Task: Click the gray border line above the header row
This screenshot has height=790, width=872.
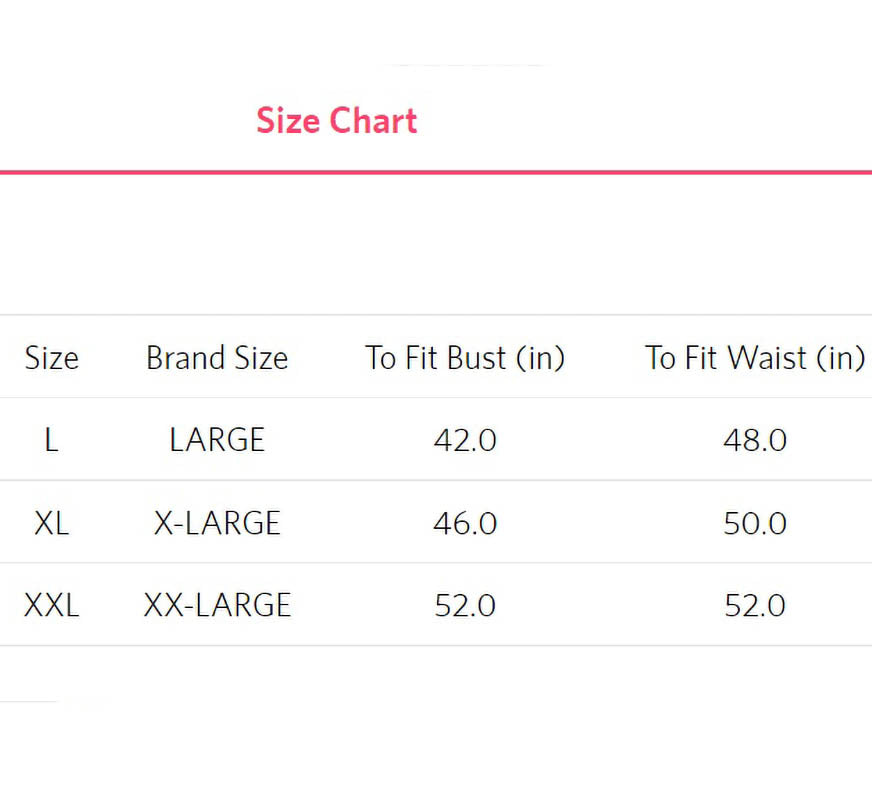Action: click(436, 315)
